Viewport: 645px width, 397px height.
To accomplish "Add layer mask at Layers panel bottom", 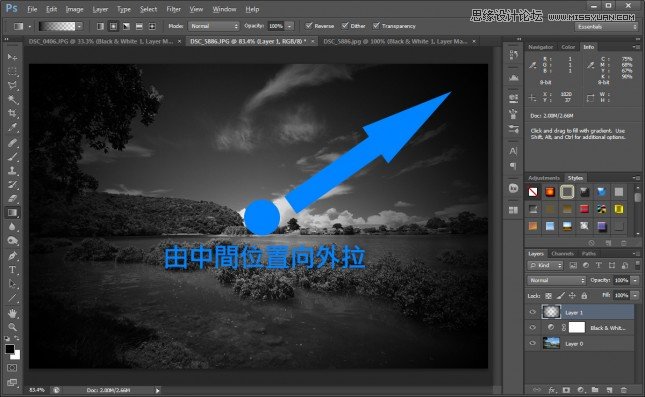I will 566,390.
